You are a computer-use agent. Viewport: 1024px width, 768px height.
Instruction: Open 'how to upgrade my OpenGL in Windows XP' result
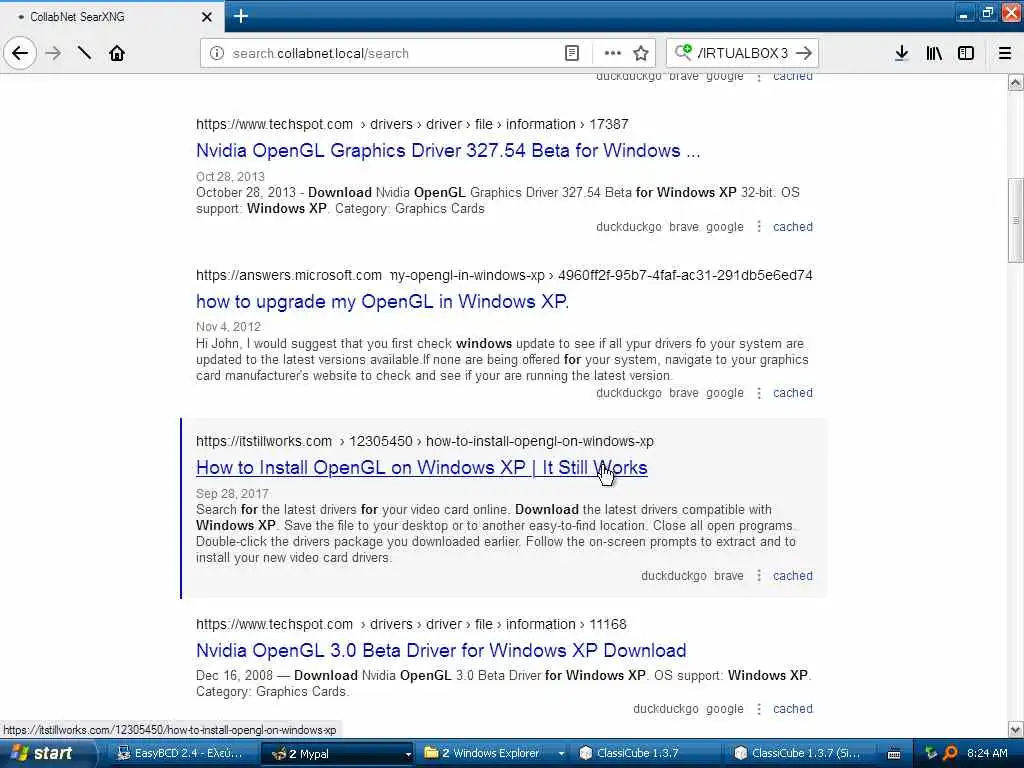(382, 302)
